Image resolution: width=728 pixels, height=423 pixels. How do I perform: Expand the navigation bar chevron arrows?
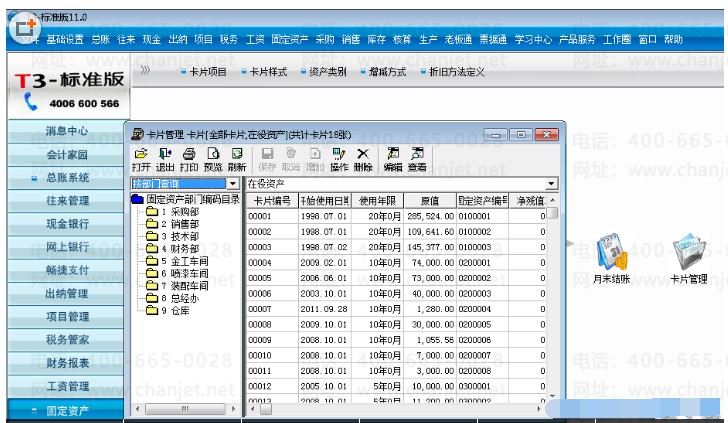145,70
